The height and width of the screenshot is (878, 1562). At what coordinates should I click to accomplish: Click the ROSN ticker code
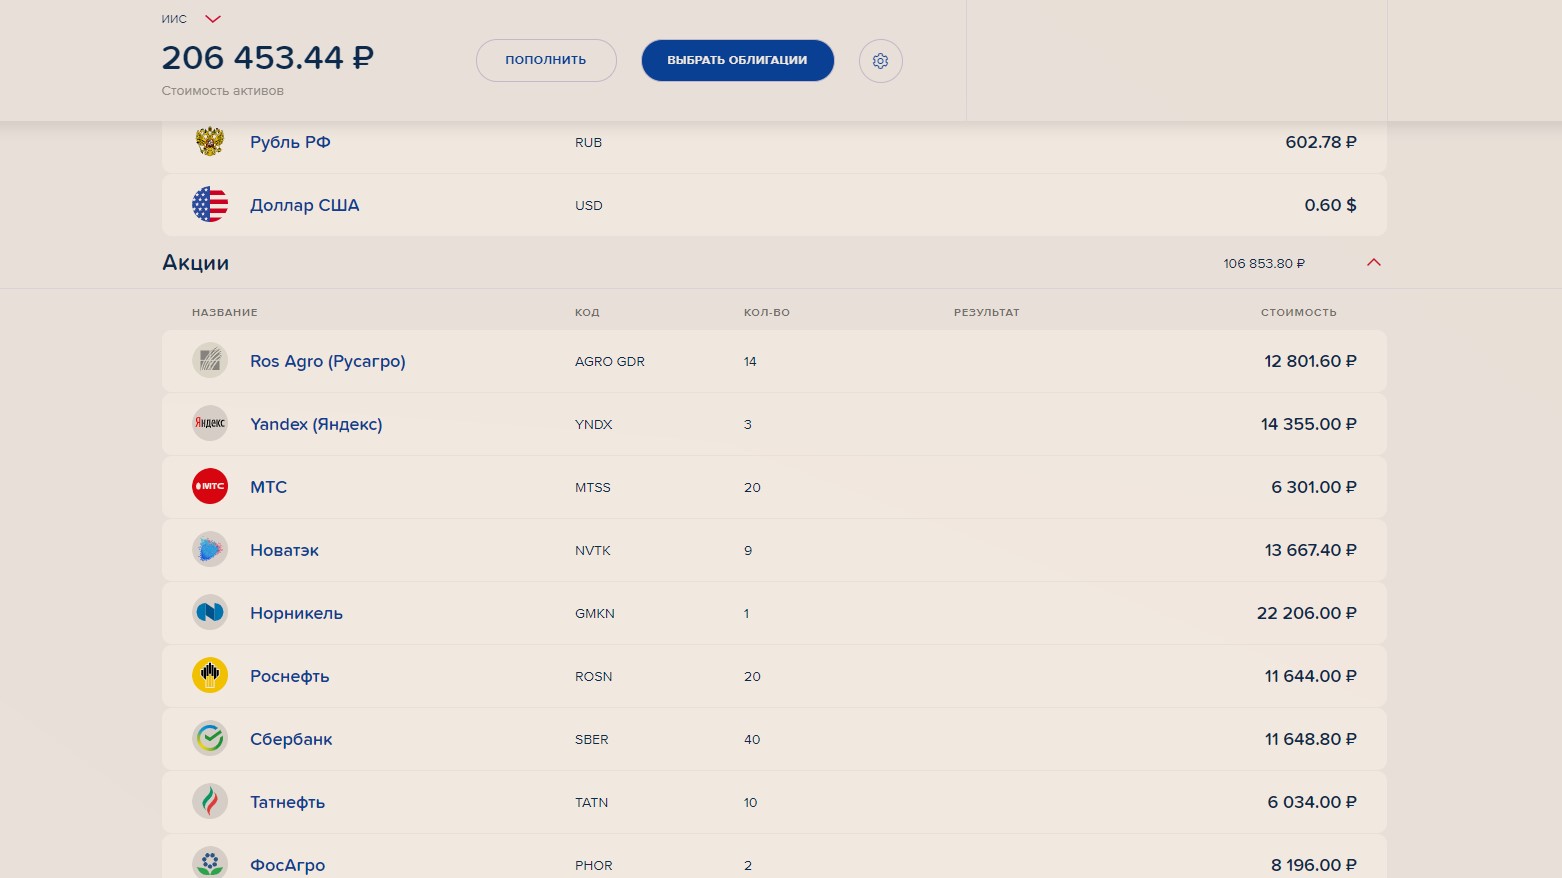click(593, 676)
